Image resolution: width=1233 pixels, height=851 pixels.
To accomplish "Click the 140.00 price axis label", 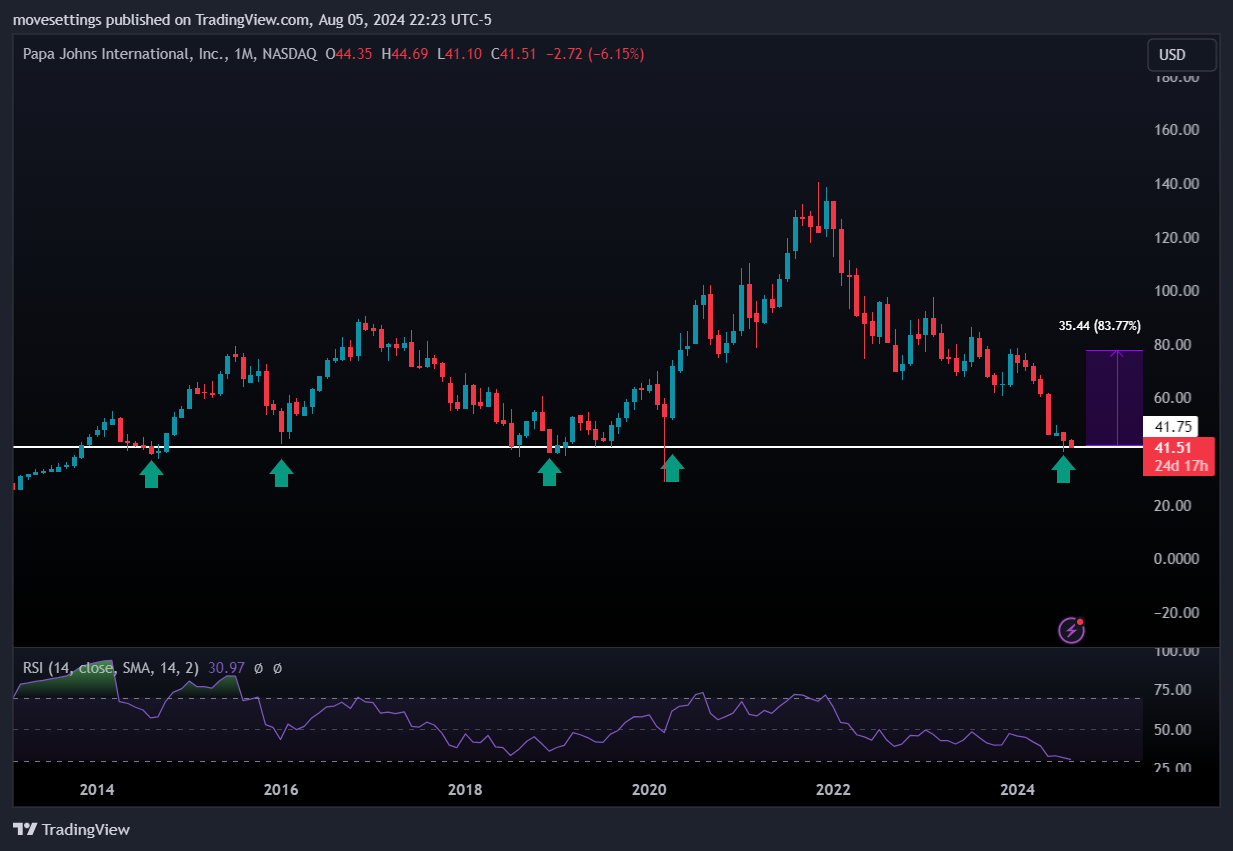I will (1175, 184).
